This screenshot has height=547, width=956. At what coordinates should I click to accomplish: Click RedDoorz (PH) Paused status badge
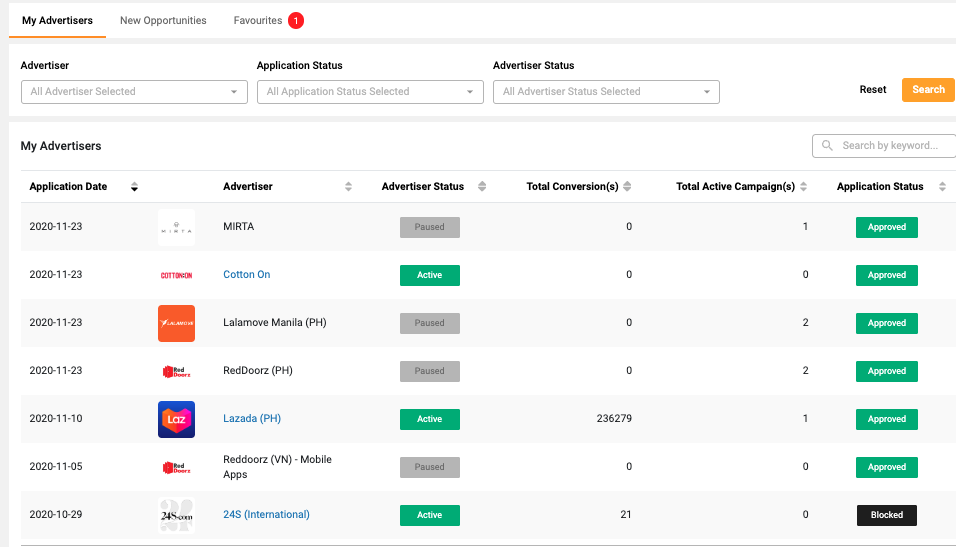430,371
